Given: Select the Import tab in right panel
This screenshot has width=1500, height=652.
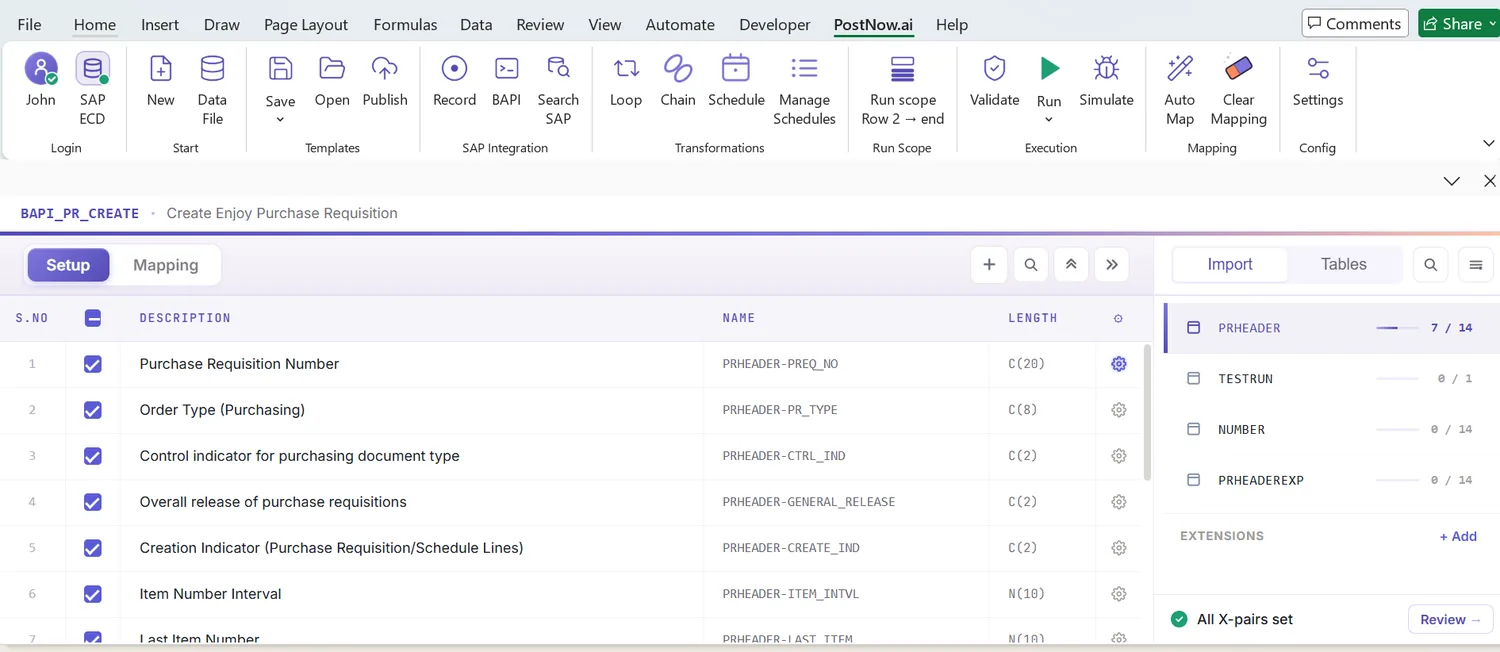Looking at the screenshot, I should click(x=1230, y=264).
